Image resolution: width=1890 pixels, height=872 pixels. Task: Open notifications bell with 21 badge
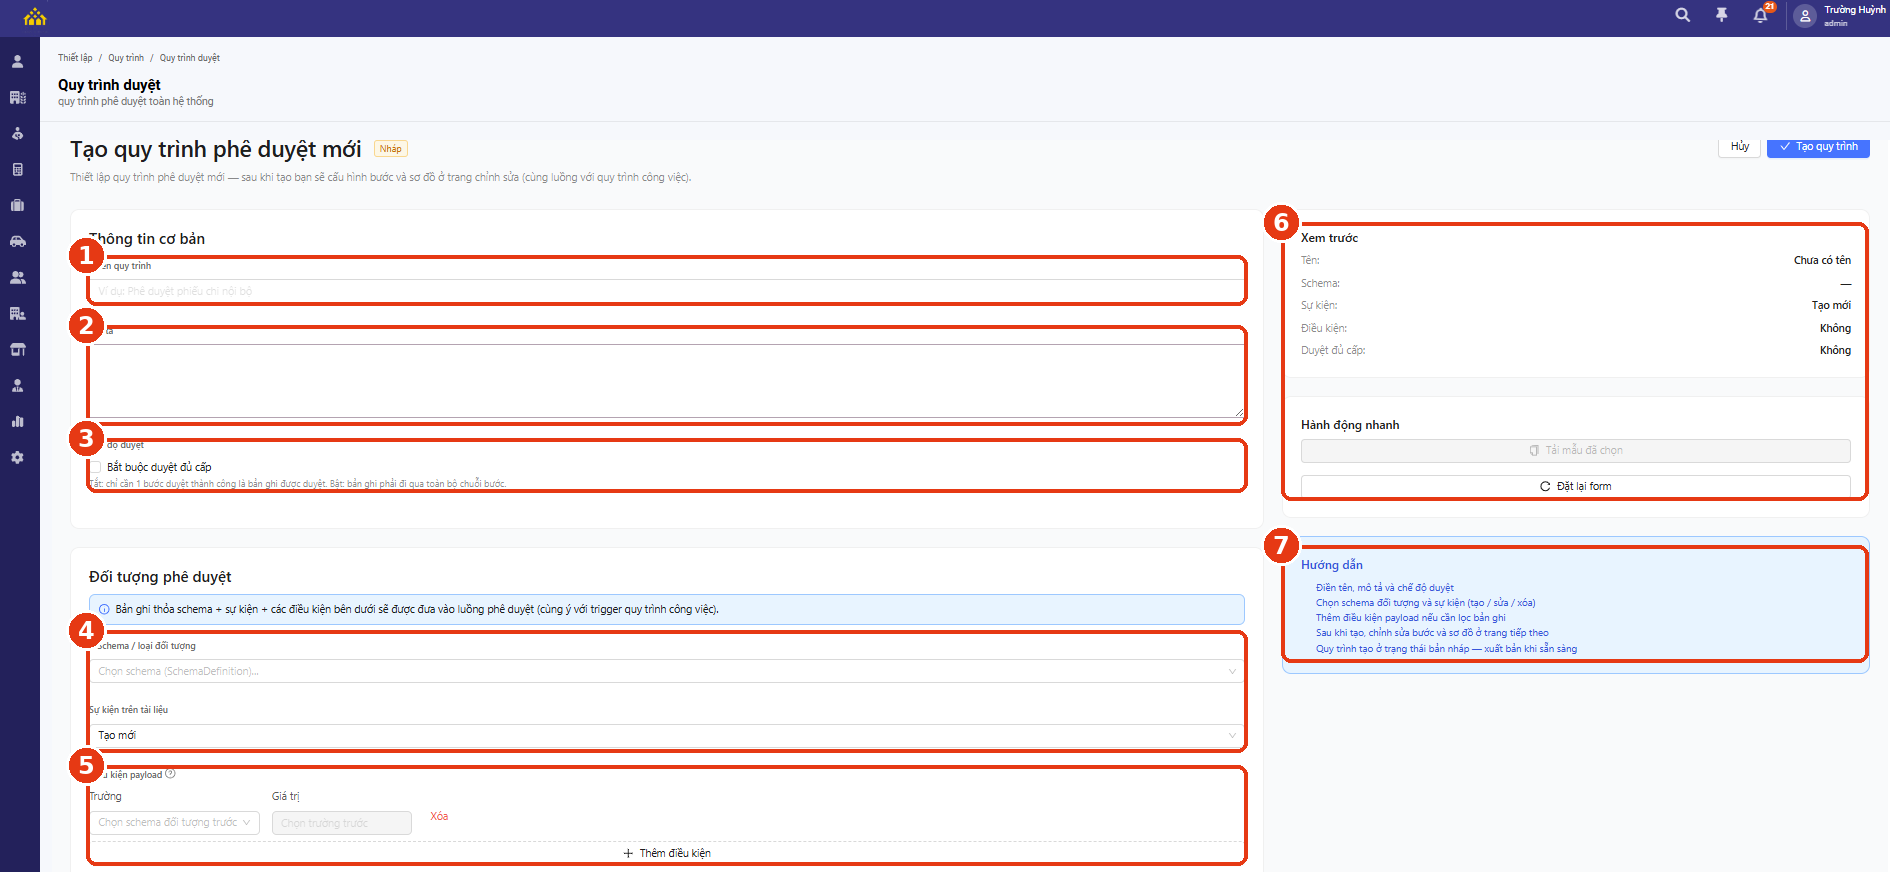click(x=1762, y=14)
